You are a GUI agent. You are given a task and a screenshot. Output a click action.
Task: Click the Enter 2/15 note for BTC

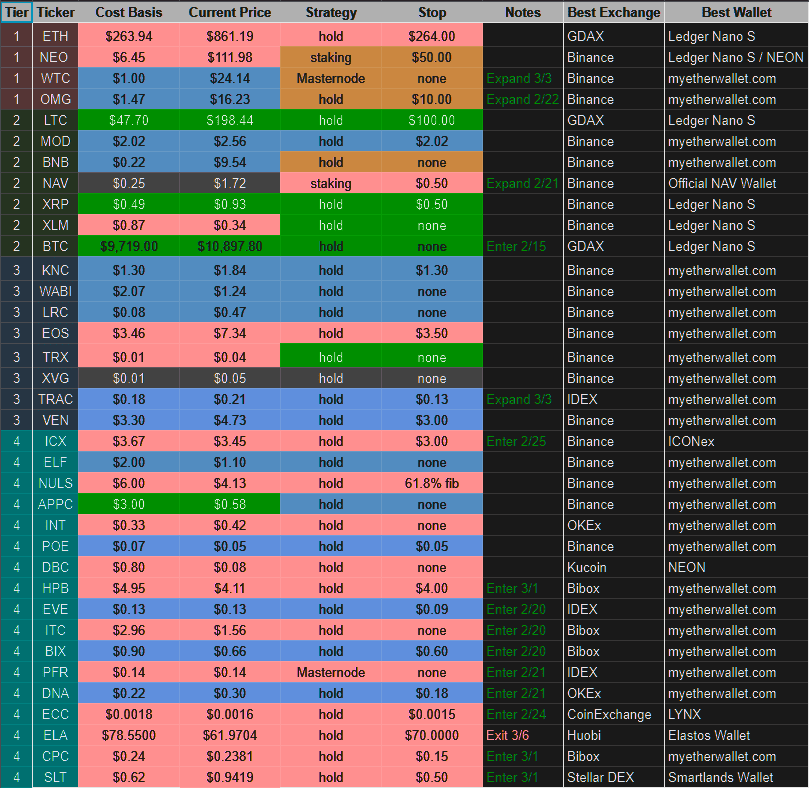tap(523, 247)
